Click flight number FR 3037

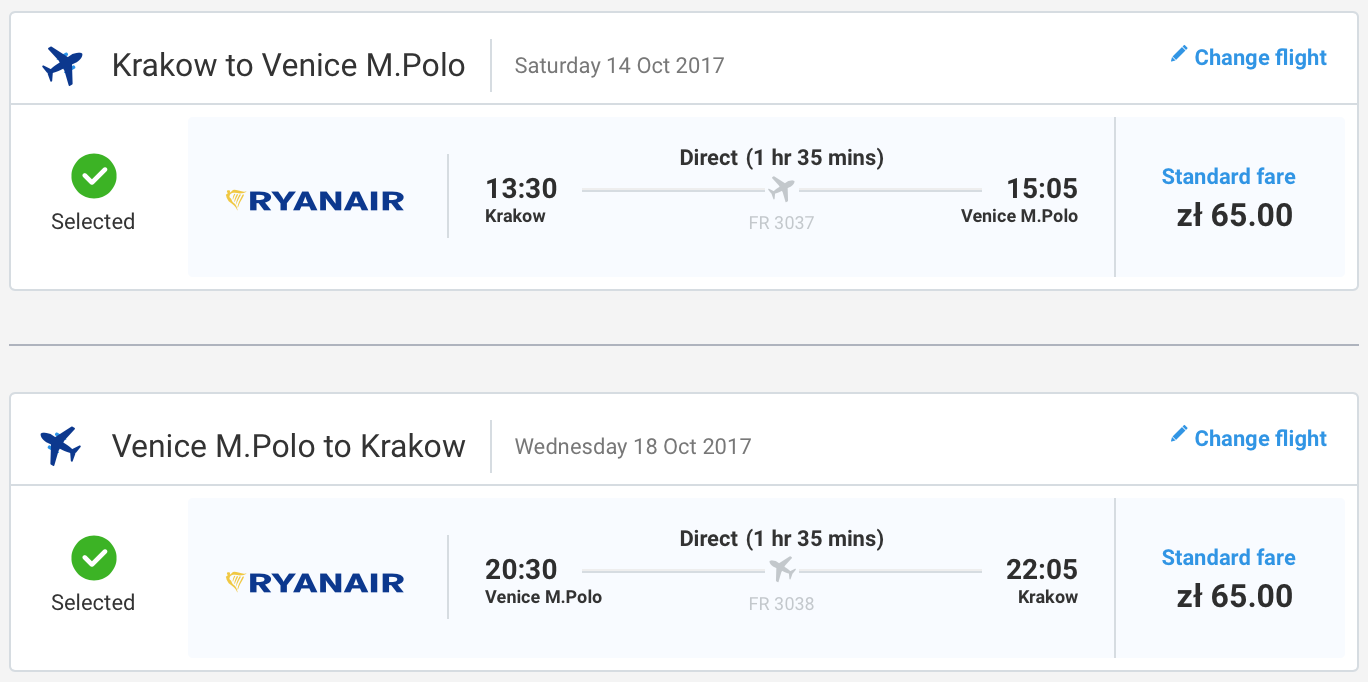click(781, 223)
